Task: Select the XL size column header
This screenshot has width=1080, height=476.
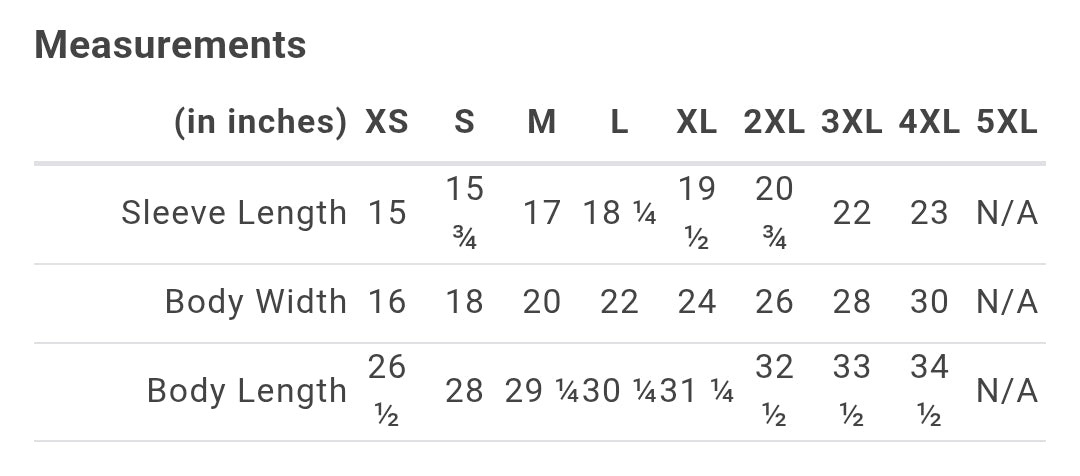Action: (x=696, y=122)
